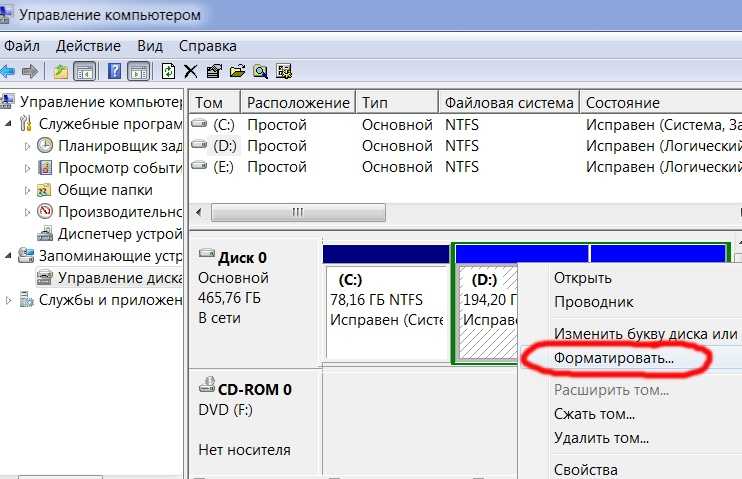Click the open folder toolbar icon
The image size is (742, 479).
[x=237, y=71]
